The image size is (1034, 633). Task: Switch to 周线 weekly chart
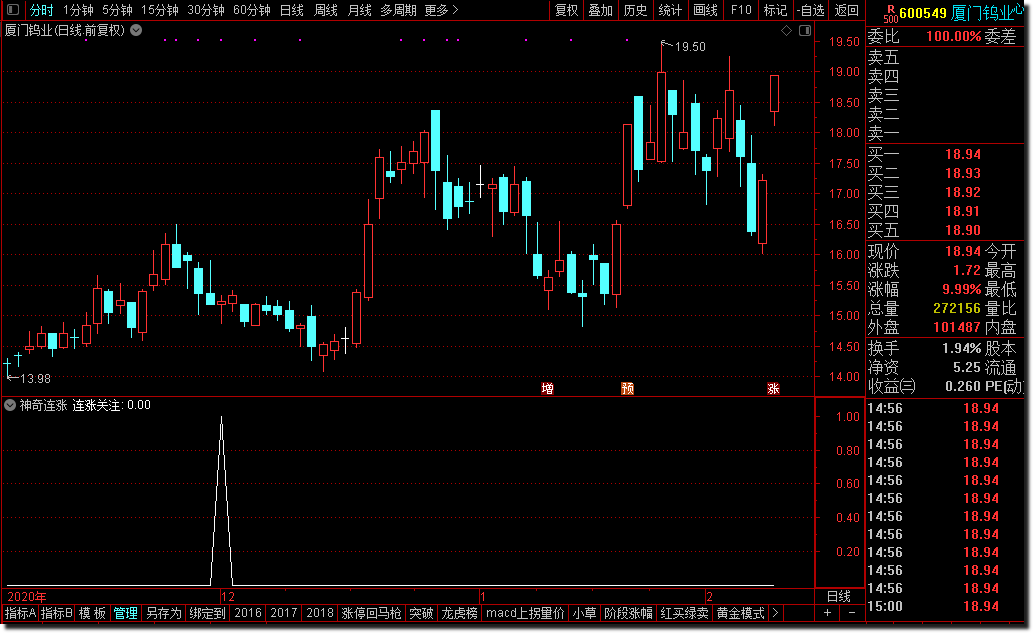(326, 10)
